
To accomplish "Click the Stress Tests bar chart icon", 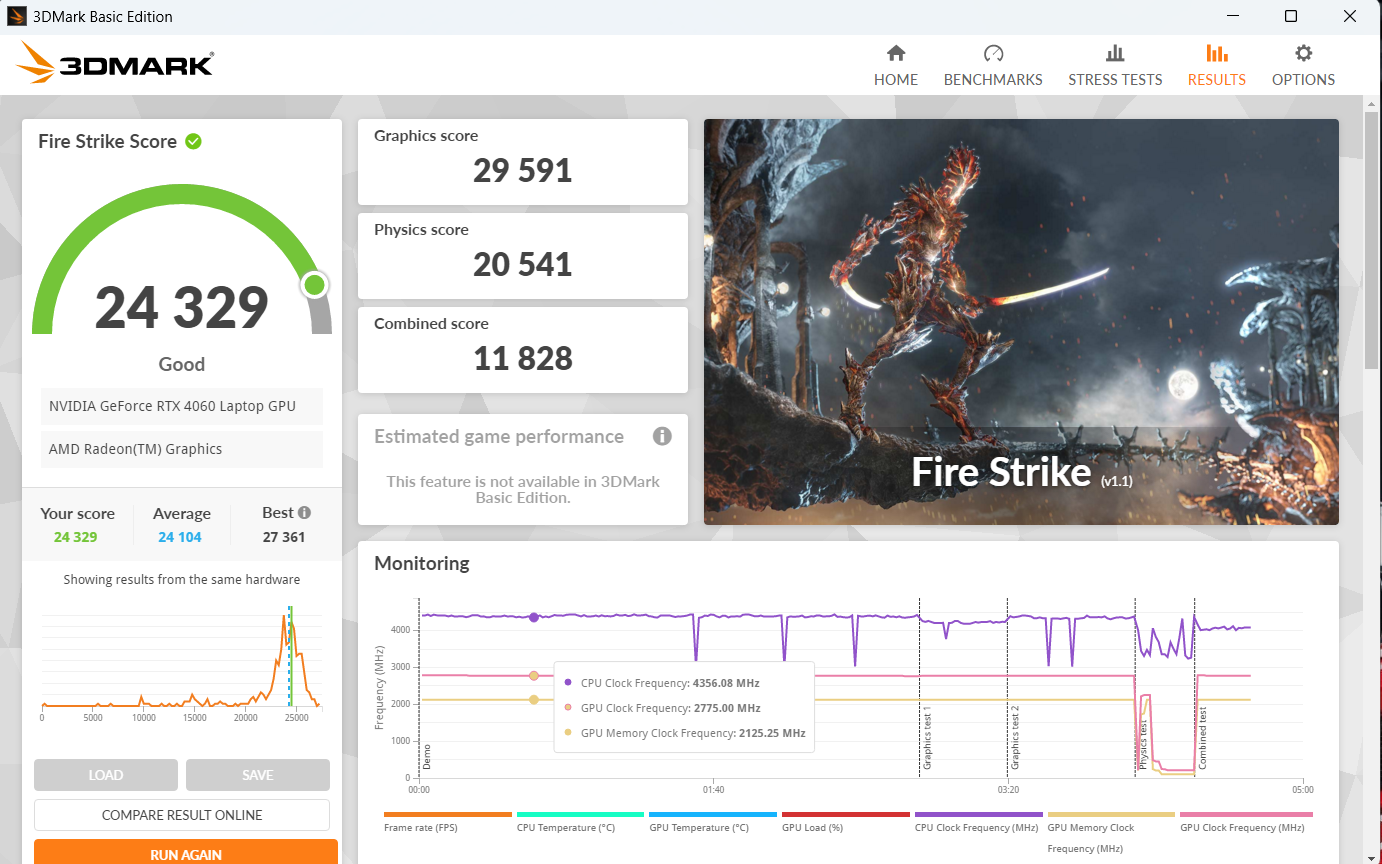I will click(1115, 53).
